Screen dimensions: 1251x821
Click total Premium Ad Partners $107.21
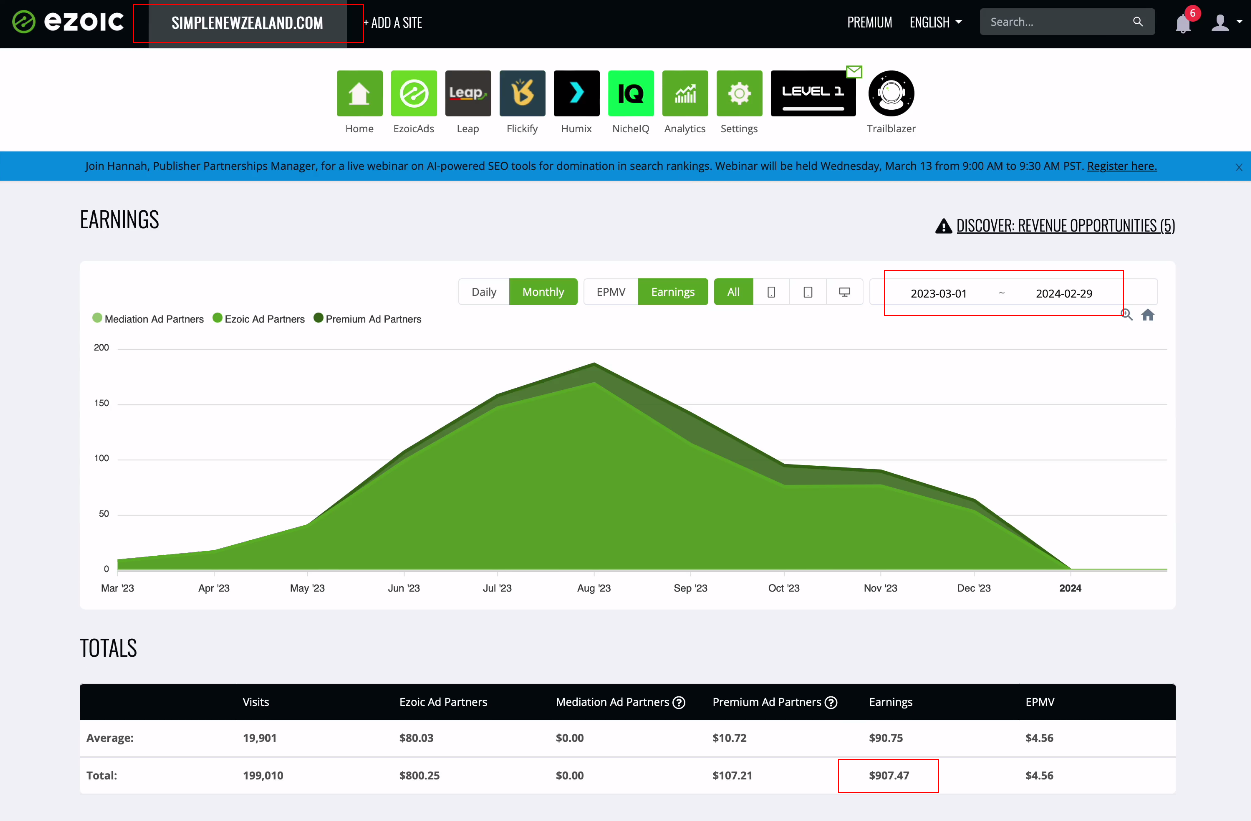pyautogui.click(x=733, y=775)
